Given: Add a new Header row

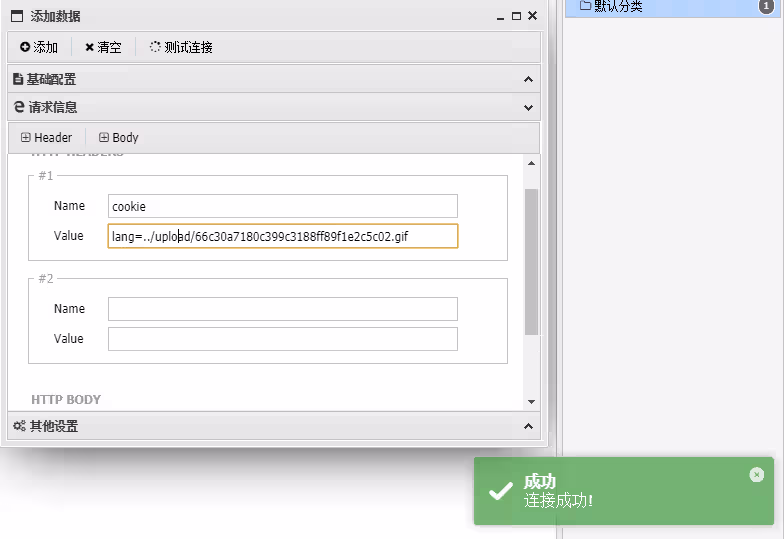Looking at the screenshot, I should tap(46, 138).
